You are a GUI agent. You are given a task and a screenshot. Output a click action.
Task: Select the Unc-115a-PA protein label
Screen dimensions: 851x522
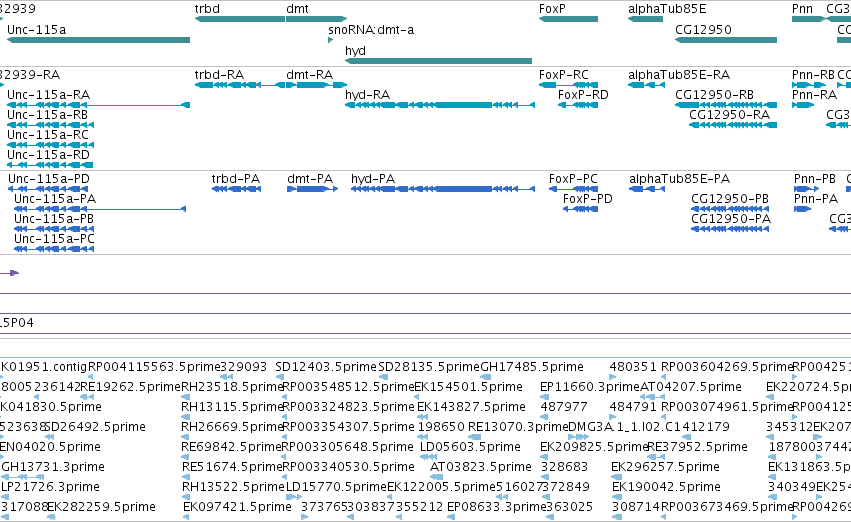tap(55, 199)
